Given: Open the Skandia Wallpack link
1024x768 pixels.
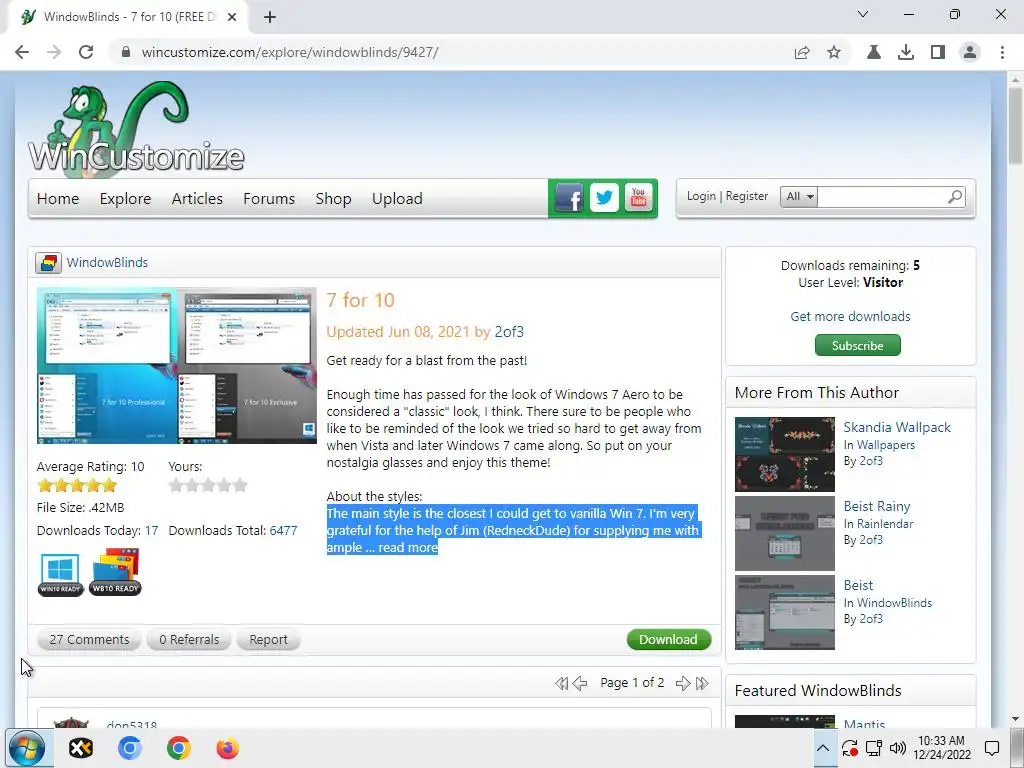Looking at the screenshot, I should tap(897, 427).
